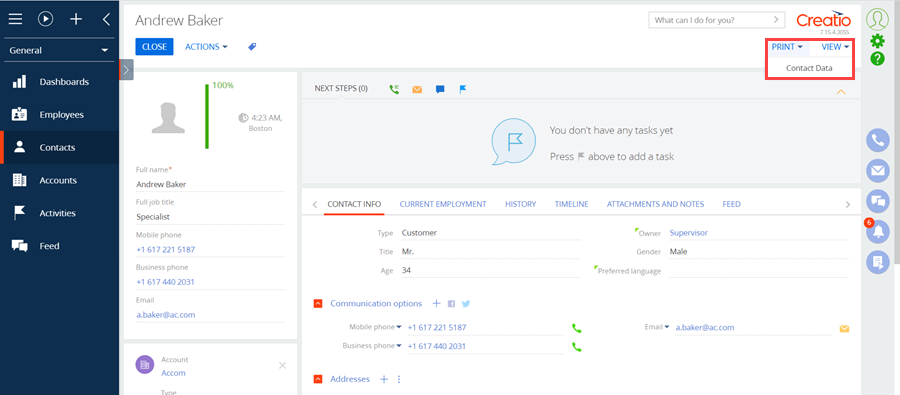Switch to the Timeline tab
The width and height of the screenshot is (900, 395).
coord(571,204)
